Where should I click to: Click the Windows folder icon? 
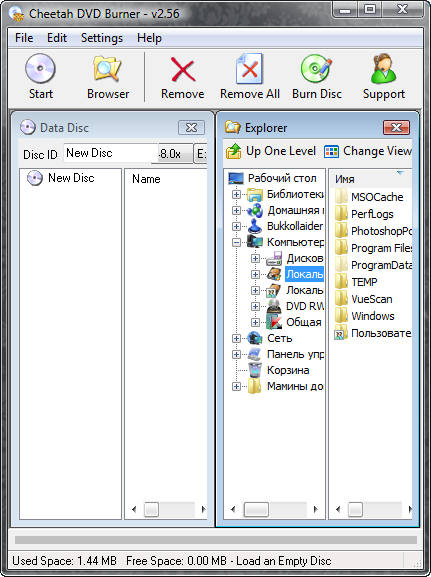[x=341, y=316]
